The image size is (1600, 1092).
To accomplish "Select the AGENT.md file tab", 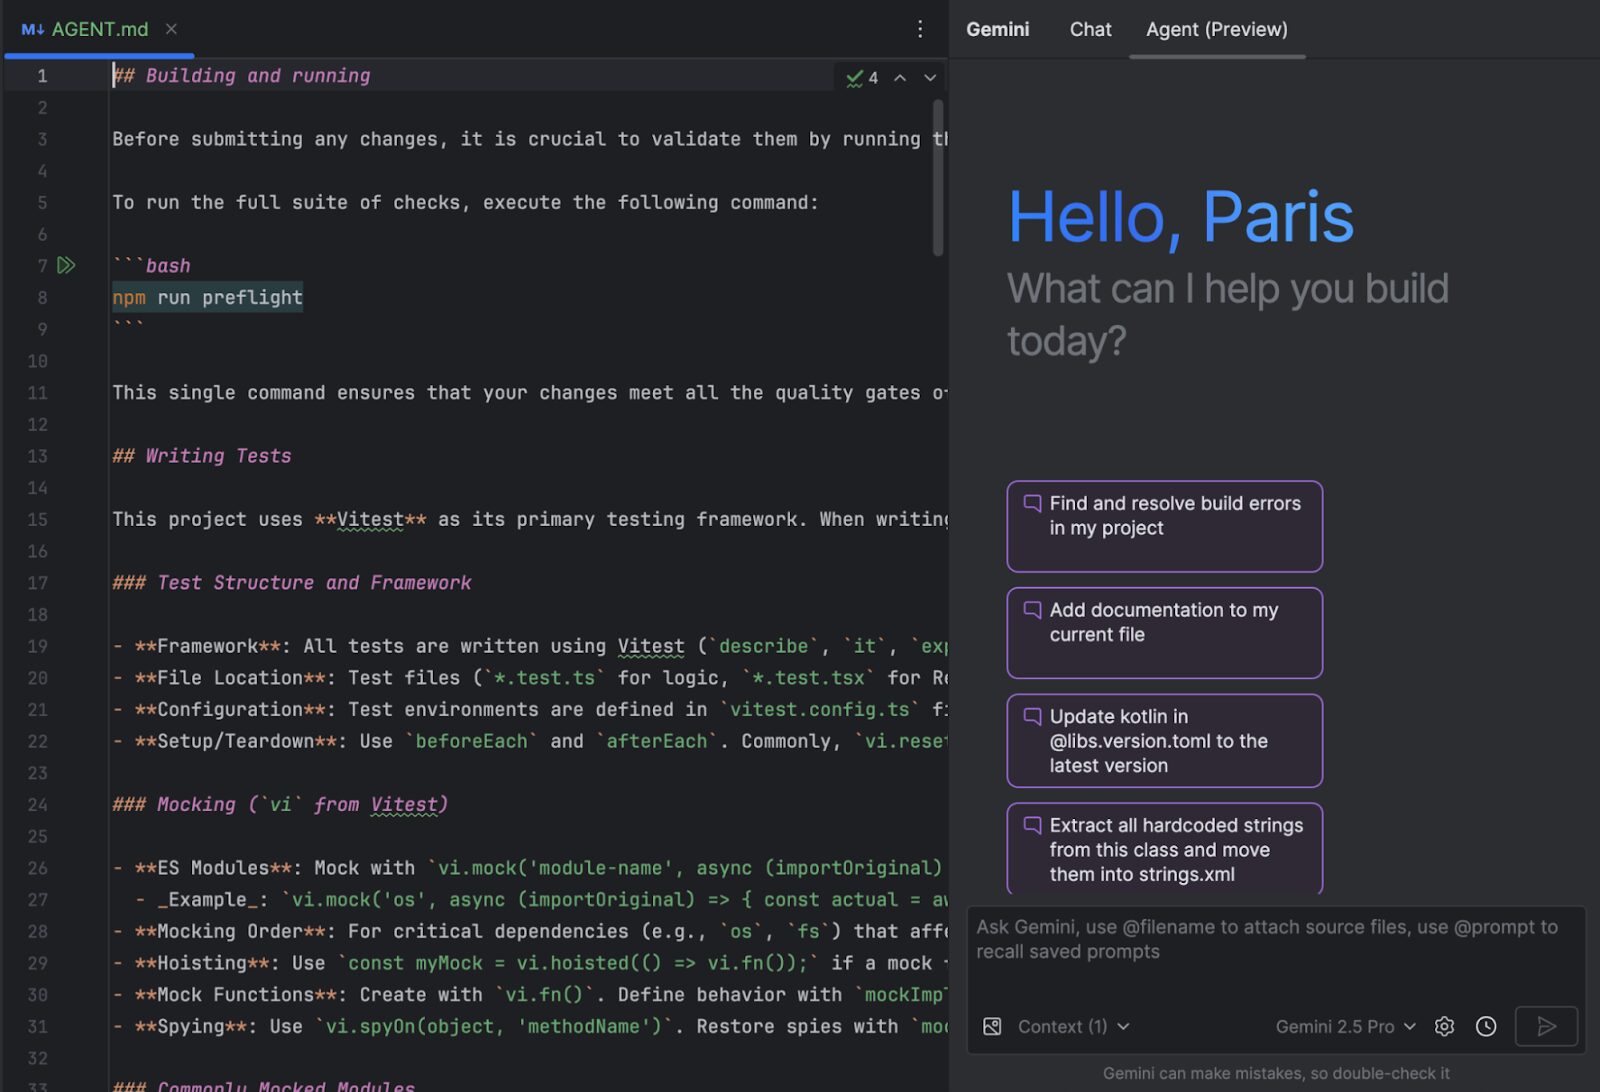I will 98,29.
